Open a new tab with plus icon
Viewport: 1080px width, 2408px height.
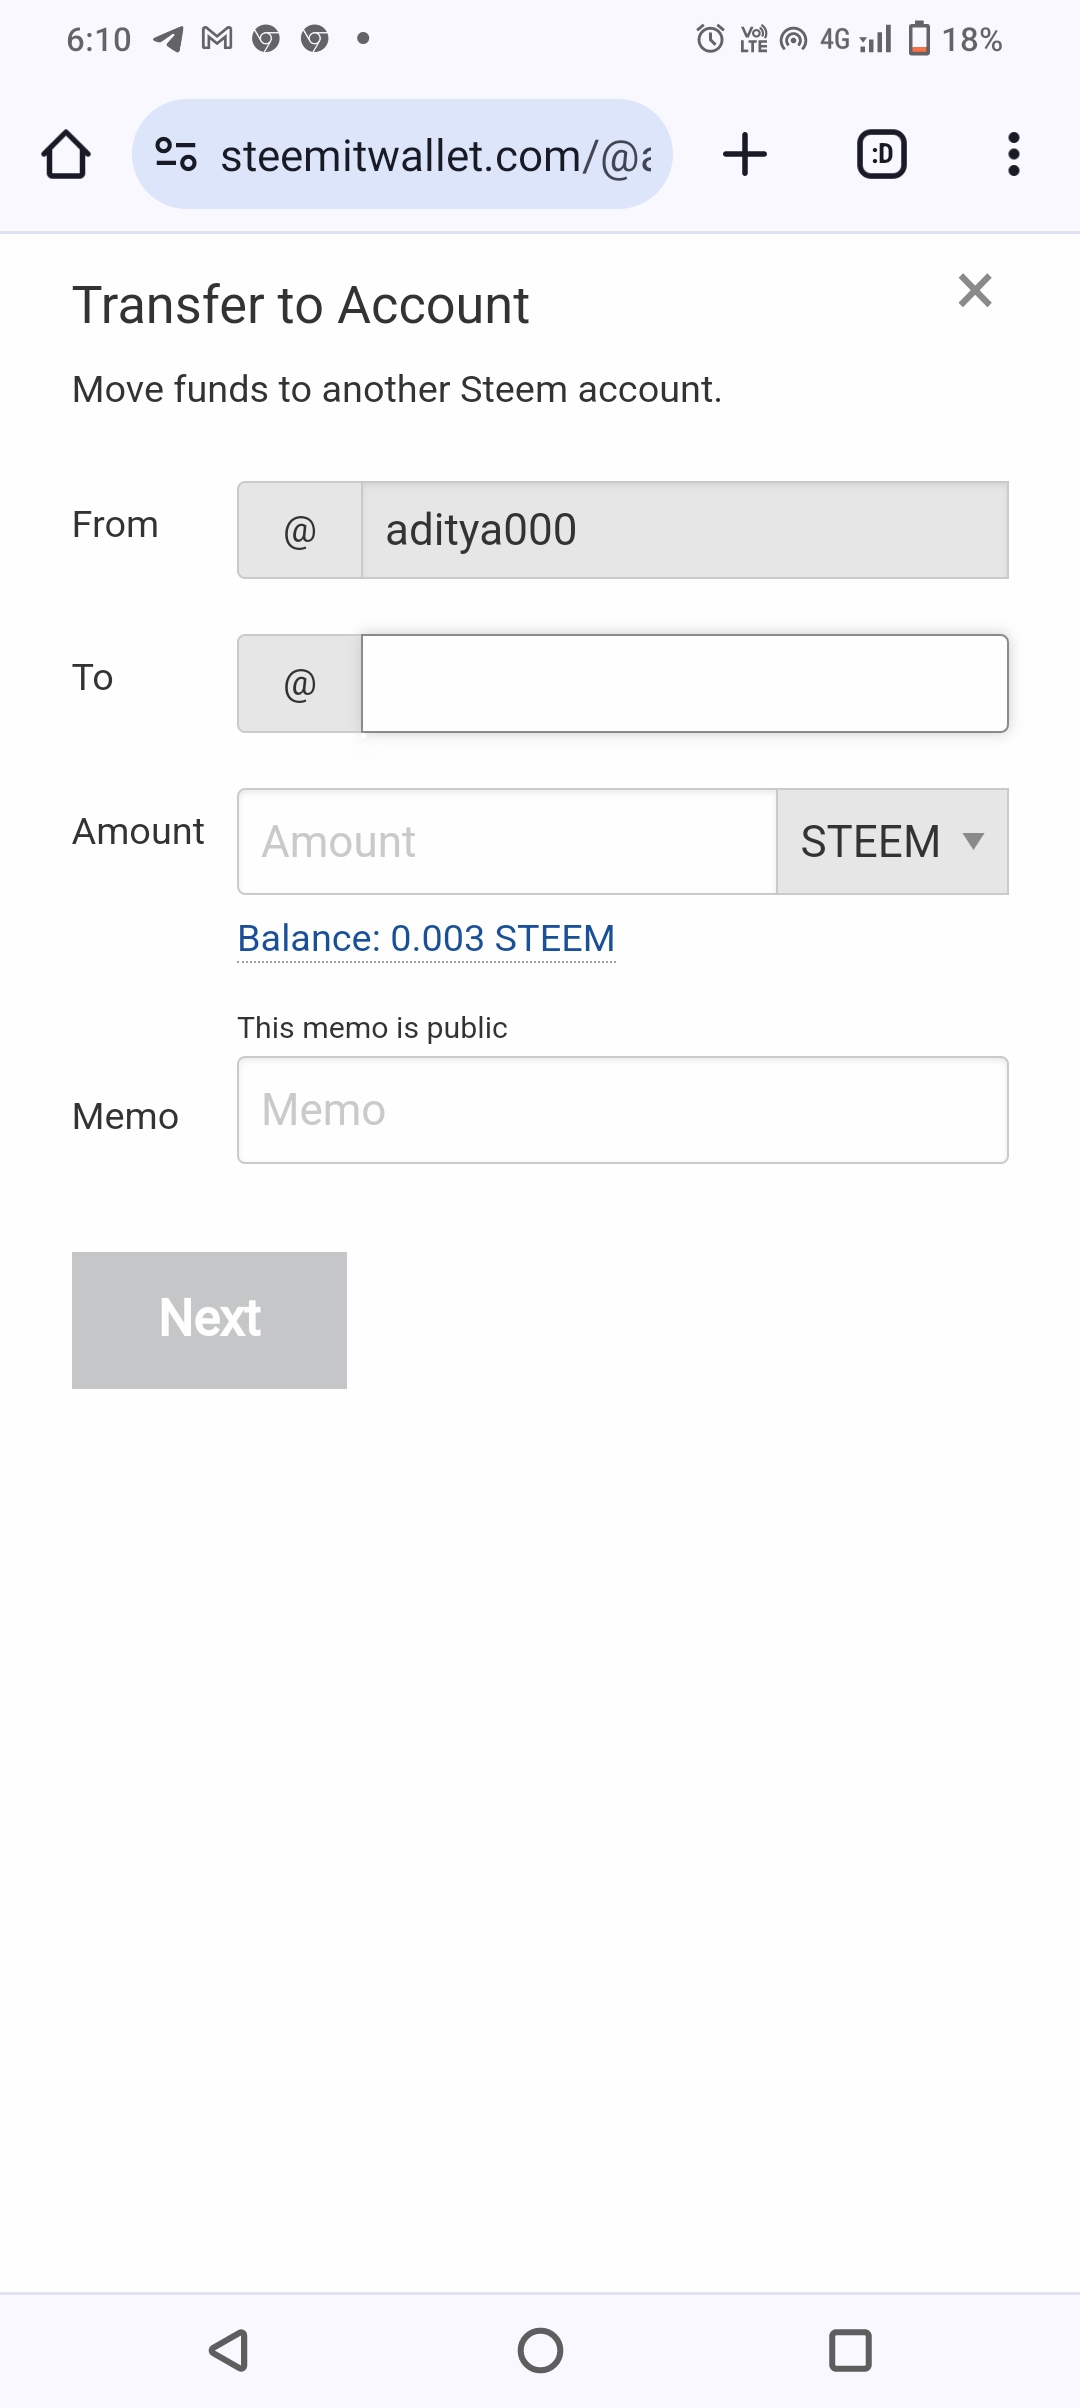point(745,155)
